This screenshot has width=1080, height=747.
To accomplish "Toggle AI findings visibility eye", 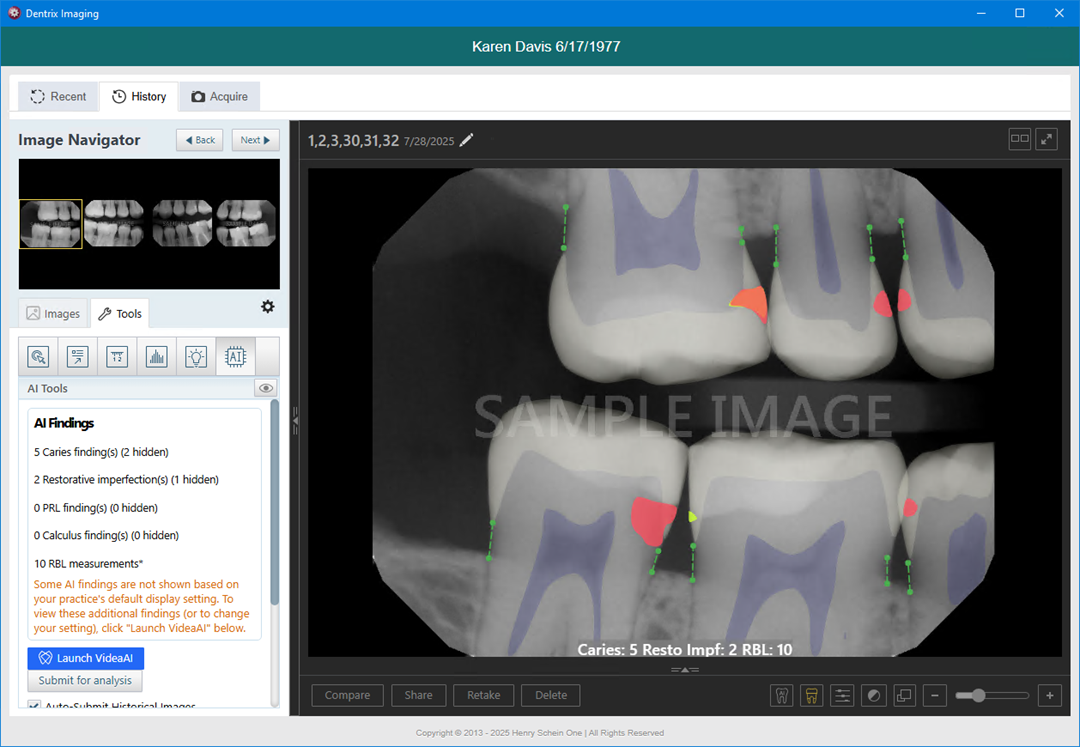I will (266, 388).
